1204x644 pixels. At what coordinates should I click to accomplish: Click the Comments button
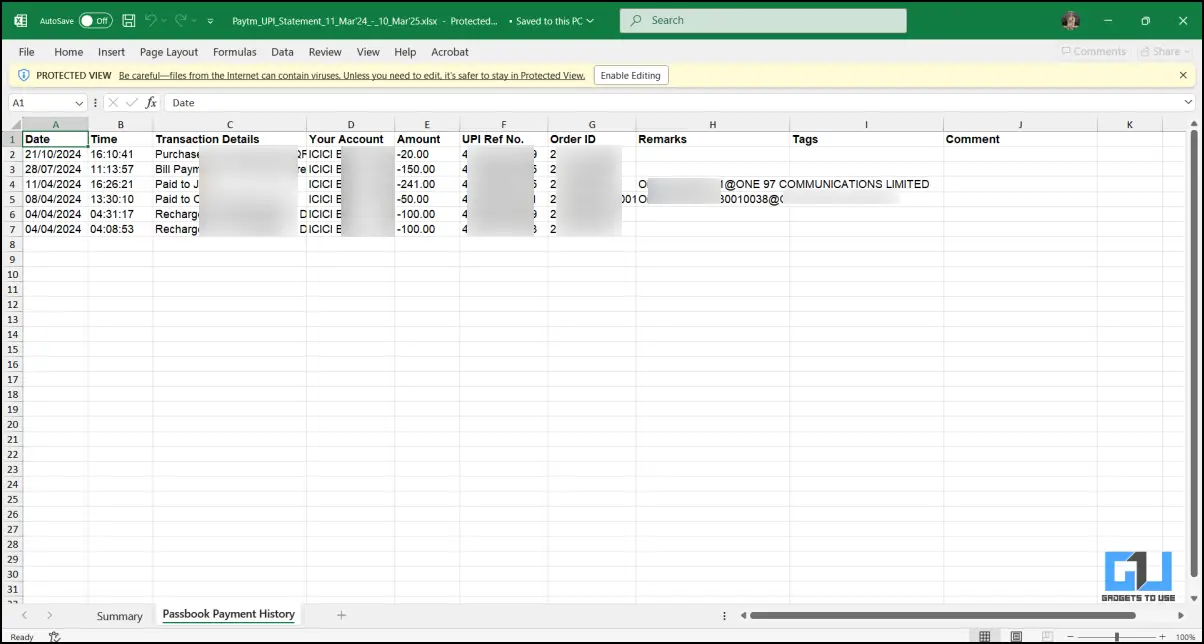tap(1093, 52)
